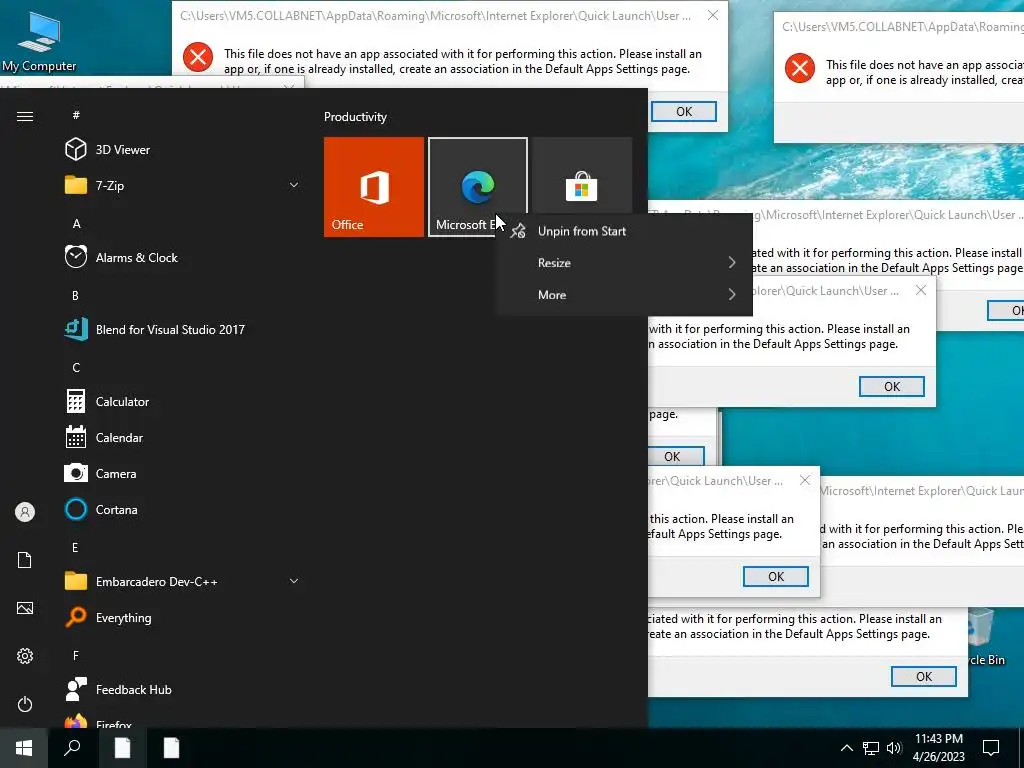Open the 7-Zip folder entry
This screenshot has width=1024, height=768.
[183, 185]
